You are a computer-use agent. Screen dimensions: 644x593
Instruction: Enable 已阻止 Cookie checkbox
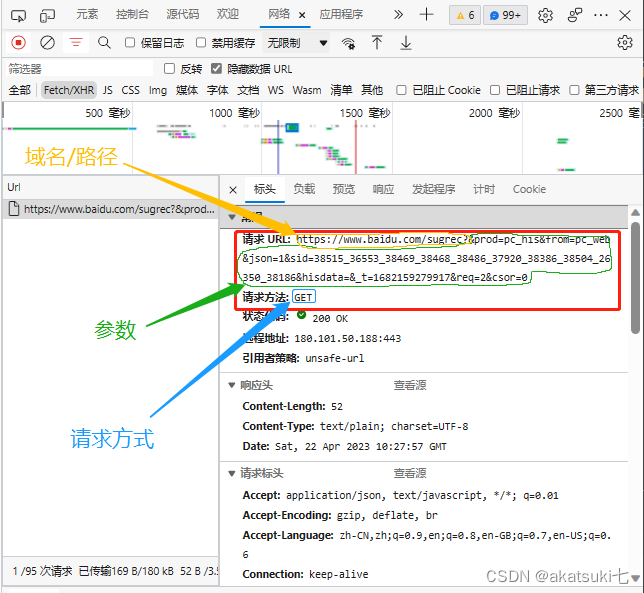tap(401, 90)
